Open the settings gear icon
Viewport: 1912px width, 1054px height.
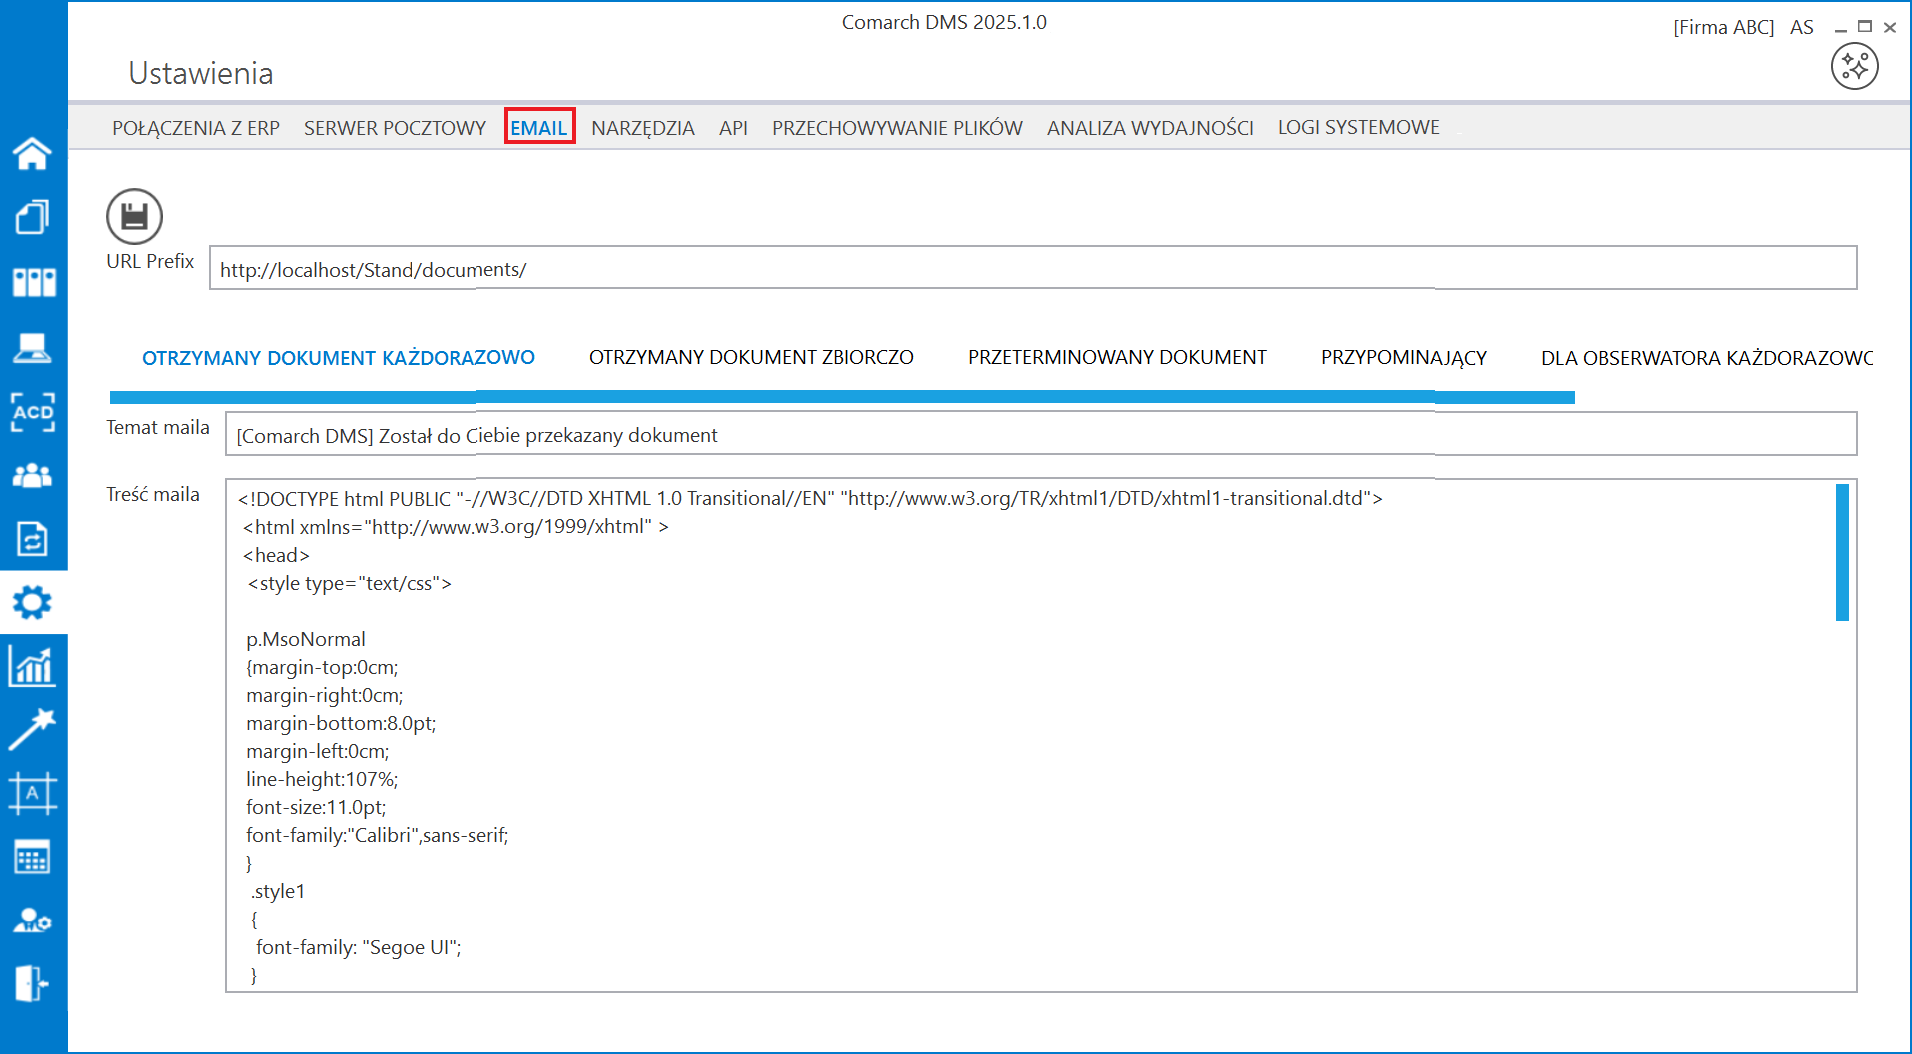(32, 602)
